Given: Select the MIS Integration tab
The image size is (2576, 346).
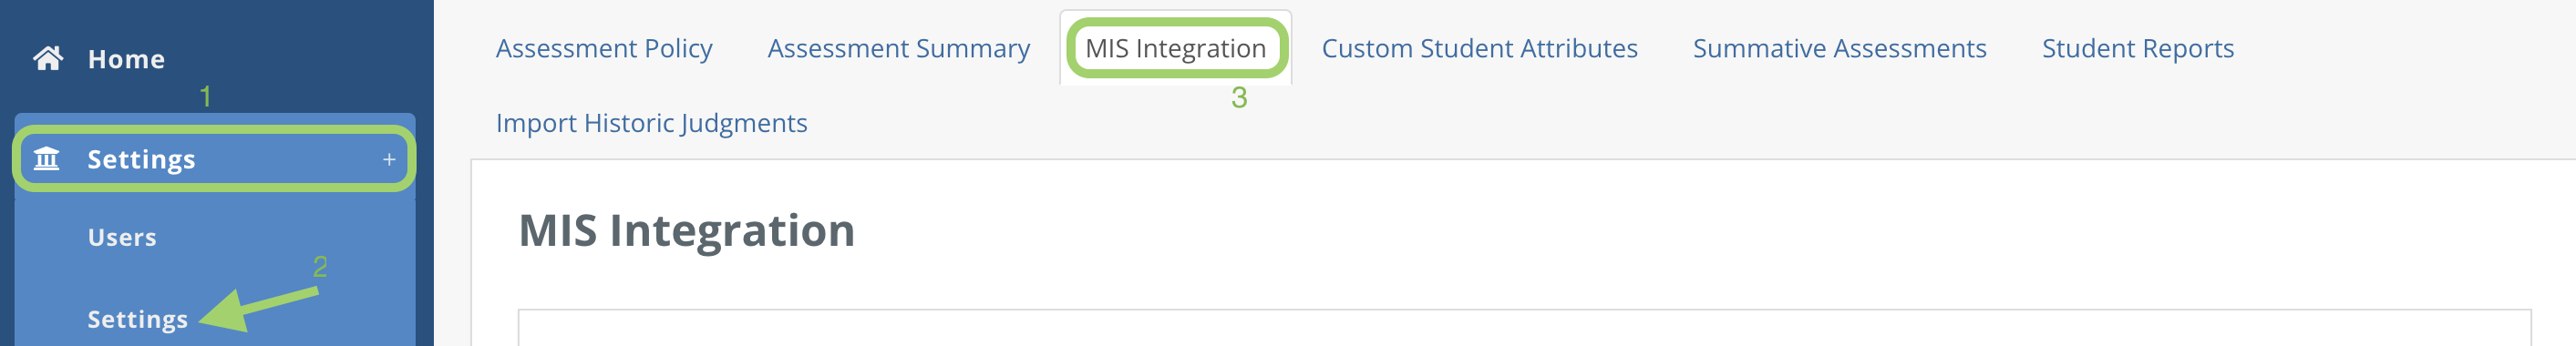Looking at the screenshot, I should [x=1175, y=48].
